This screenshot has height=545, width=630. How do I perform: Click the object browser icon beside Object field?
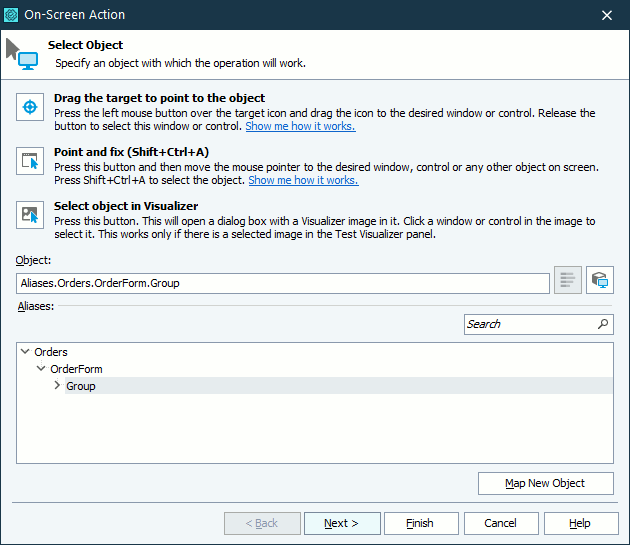point(600,281)
